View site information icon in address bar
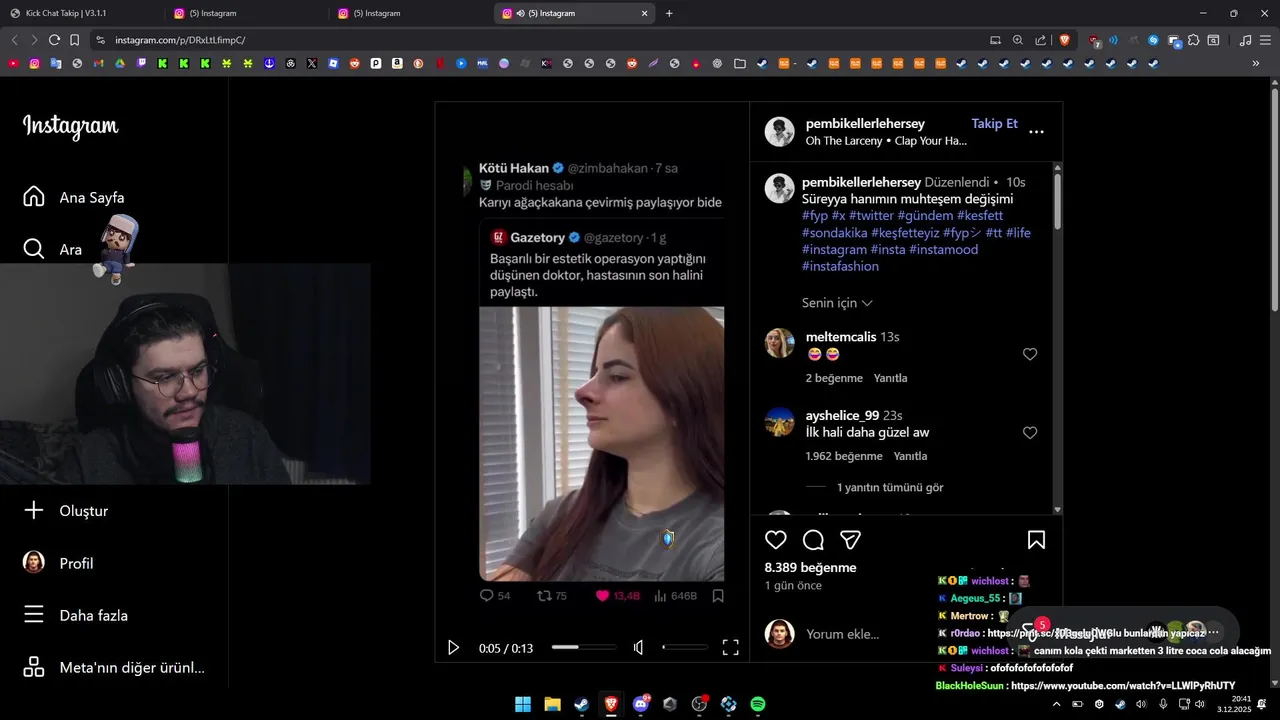 (99, 40)
